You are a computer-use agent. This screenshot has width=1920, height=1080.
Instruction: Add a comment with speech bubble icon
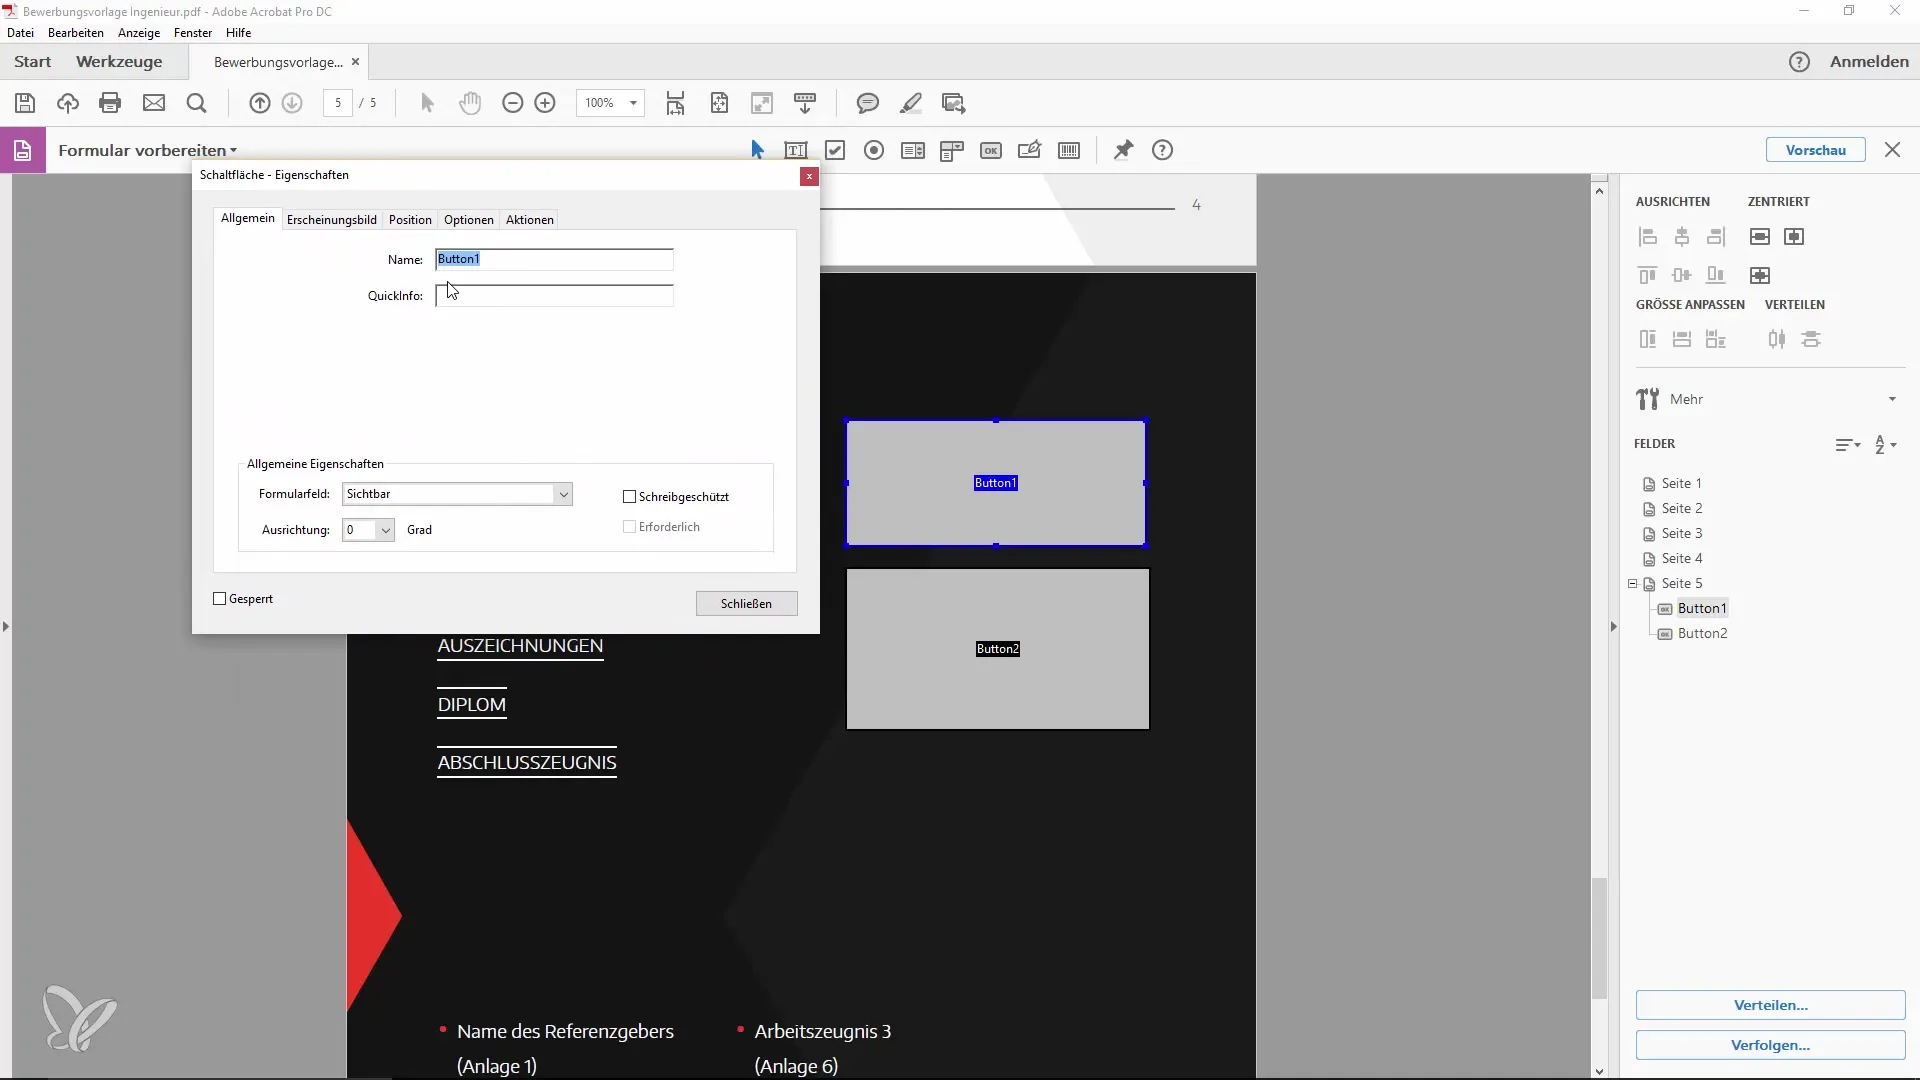point(868,103)
